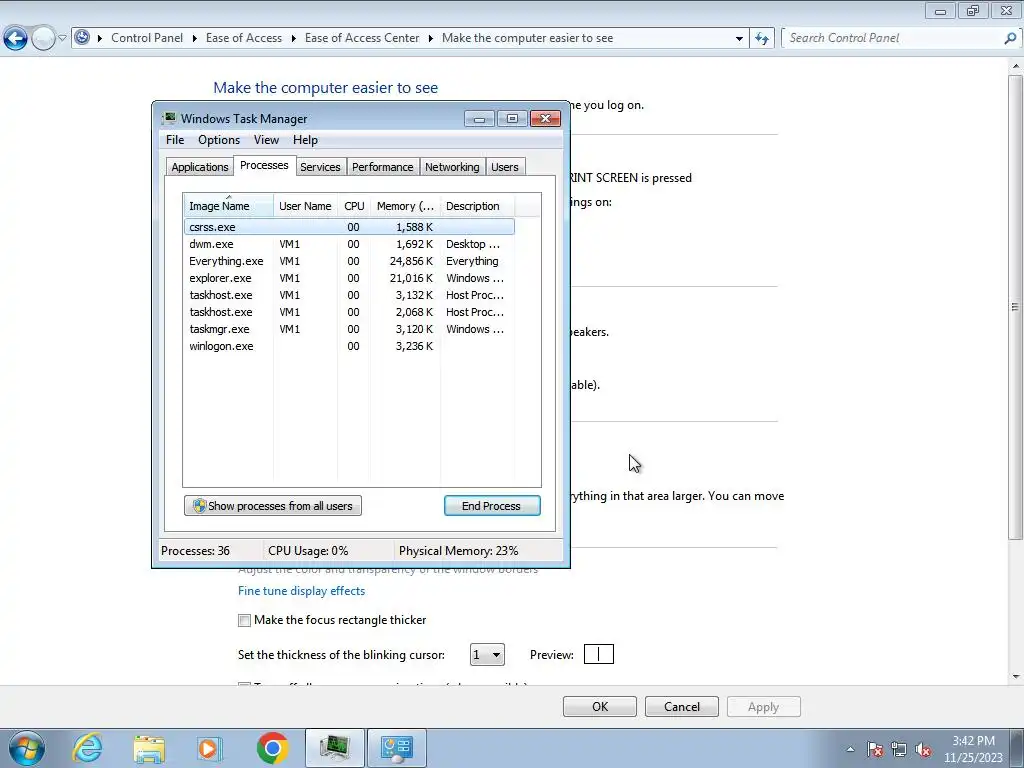Select the taskhost.exe row using 2,068 K
The height and width of the screenshot is (768, 1024).
click(x=349, y=312)
